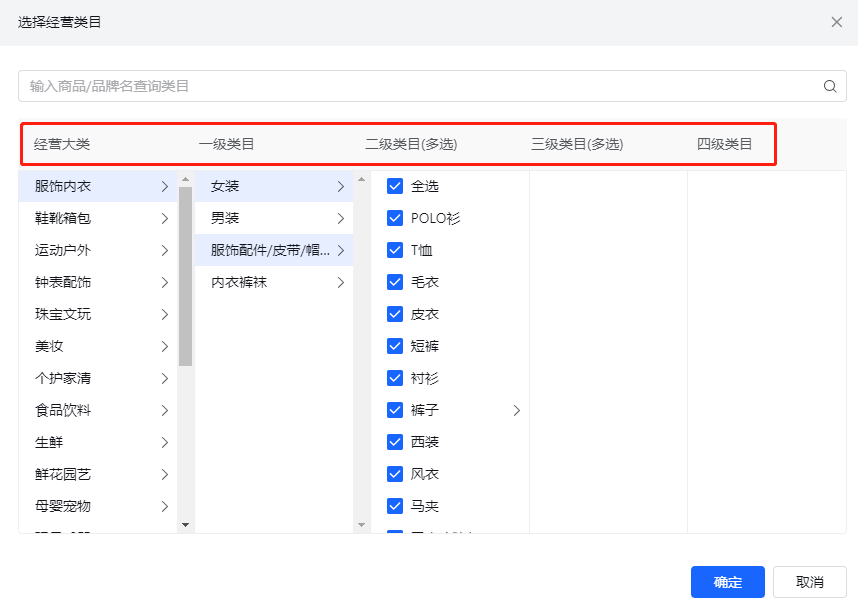Expand the 裤子 subcategory chevron

point(517,410)
